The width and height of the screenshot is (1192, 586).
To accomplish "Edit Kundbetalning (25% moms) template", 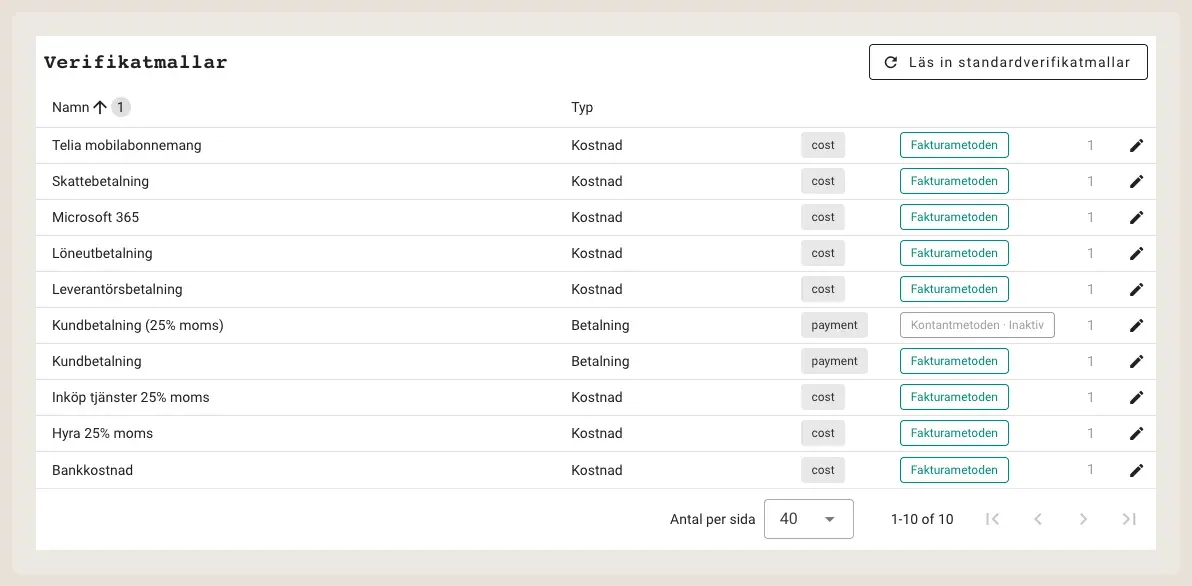I will click(x=1137, y=325).
